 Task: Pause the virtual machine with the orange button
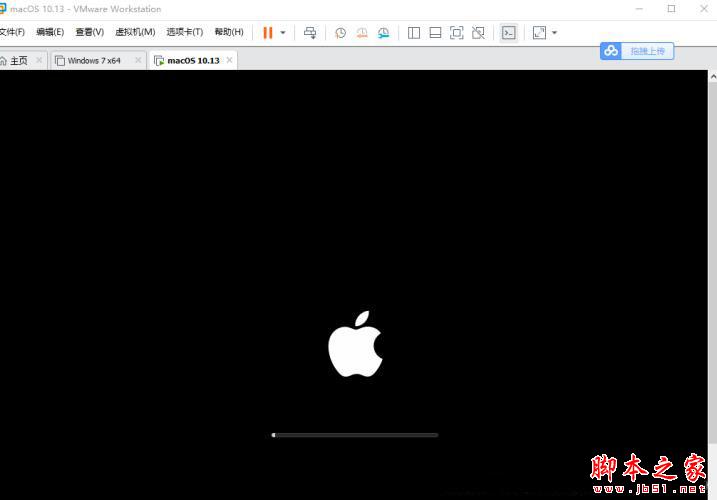[x=268, y=32]
